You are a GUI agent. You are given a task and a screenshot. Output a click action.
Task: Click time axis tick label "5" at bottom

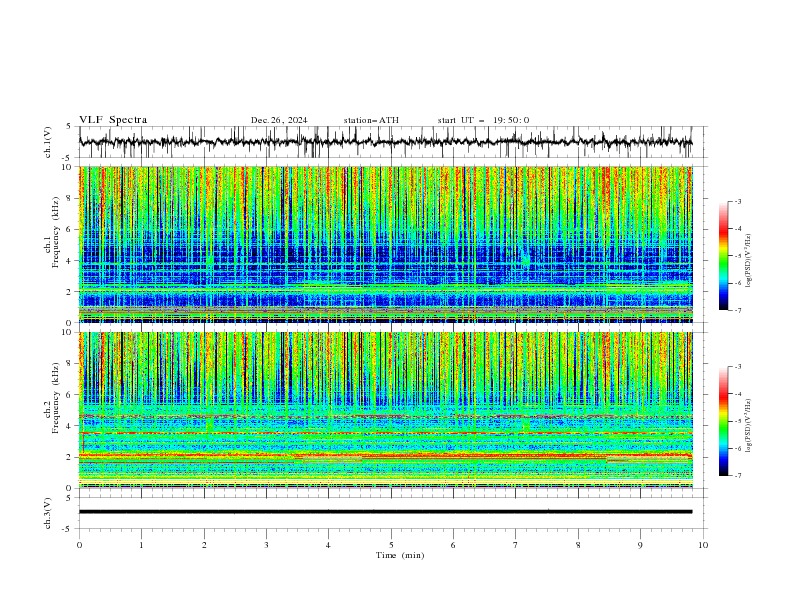(x=391, y=545)
